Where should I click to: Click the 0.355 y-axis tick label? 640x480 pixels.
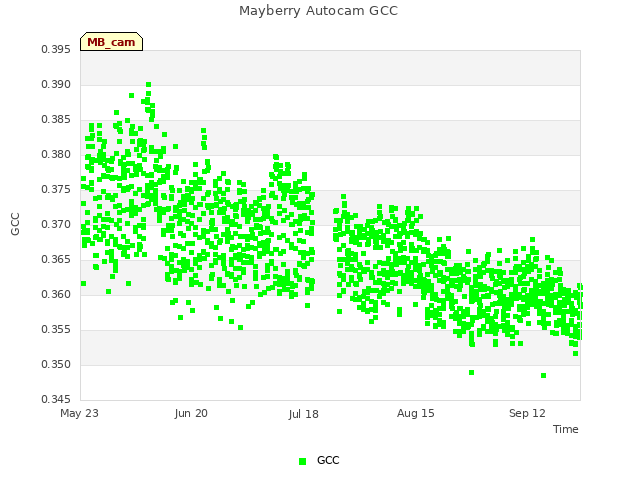[x=56, y=329]
